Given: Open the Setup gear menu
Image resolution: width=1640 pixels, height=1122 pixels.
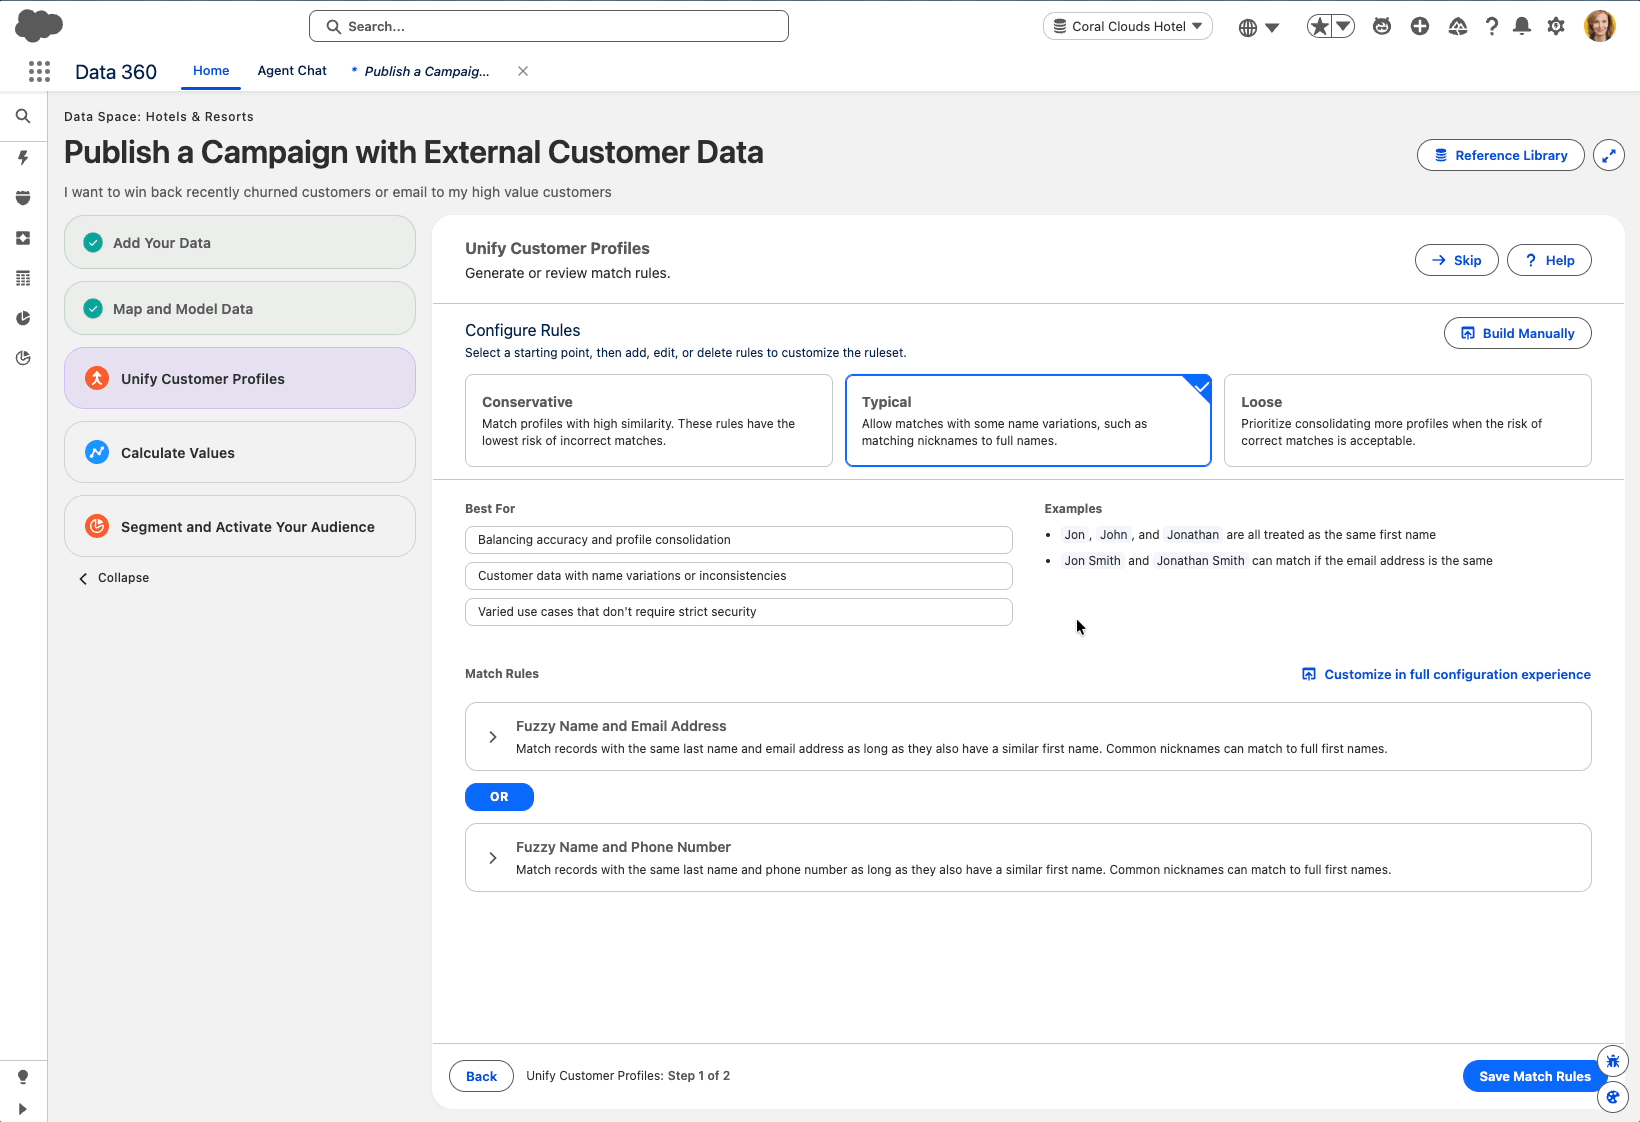Looking at the screenshot, I should click(1556, 27).
